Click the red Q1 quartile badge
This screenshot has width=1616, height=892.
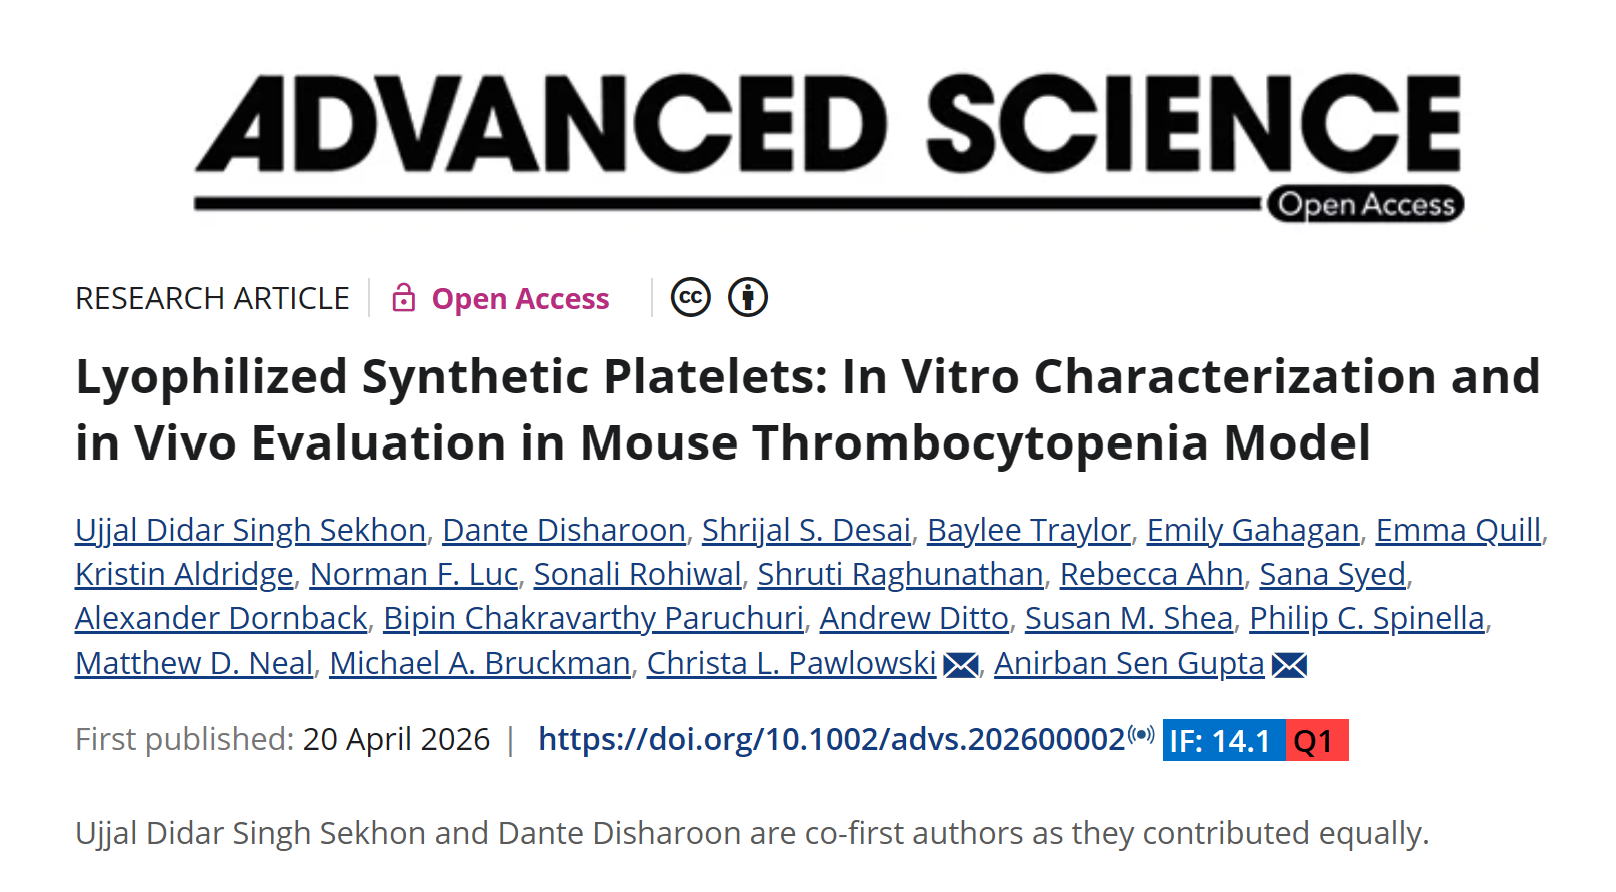point(1316,741)
